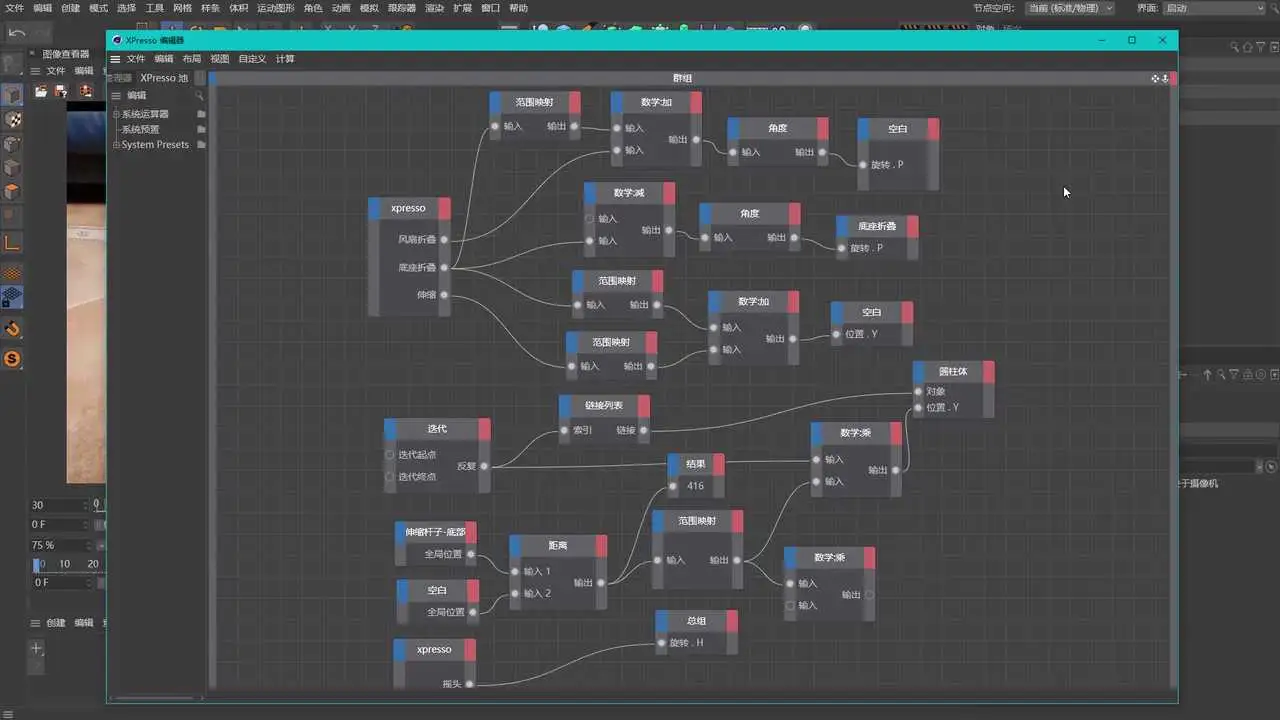Viewport: 1280px width, 720px height.
Task: Click the home icon in object manager
Action: click(x=1247, y=47)
